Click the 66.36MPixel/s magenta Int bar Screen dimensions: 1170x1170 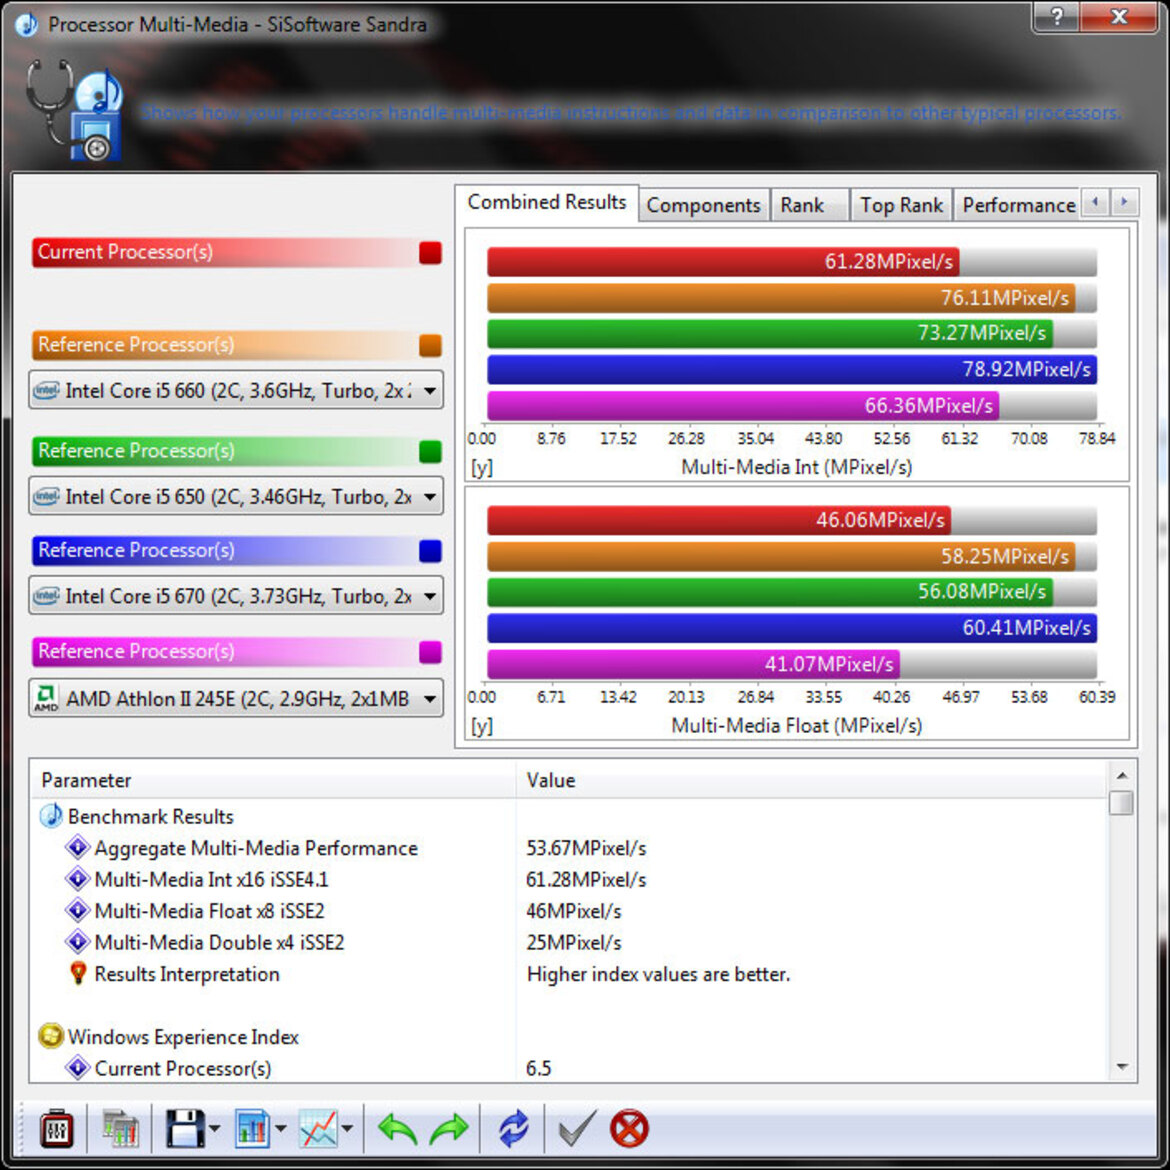(x=743, y=405)
